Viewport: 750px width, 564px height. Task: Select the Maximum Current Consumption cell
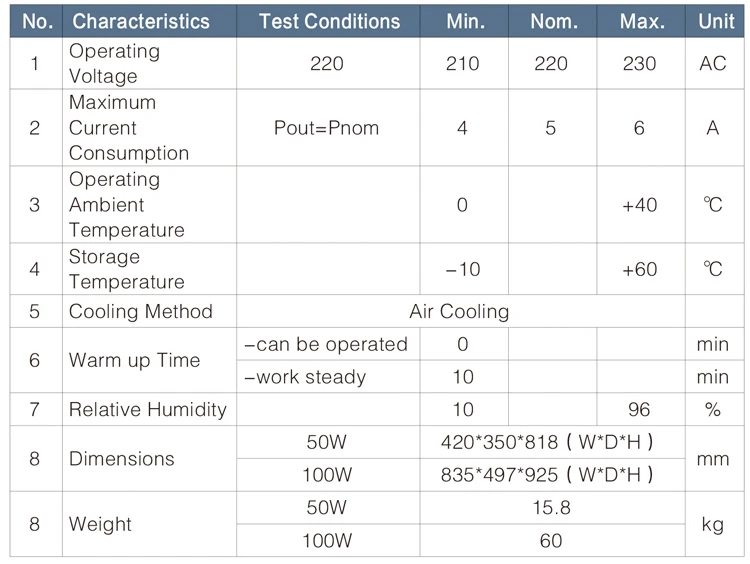pos(128,128)
